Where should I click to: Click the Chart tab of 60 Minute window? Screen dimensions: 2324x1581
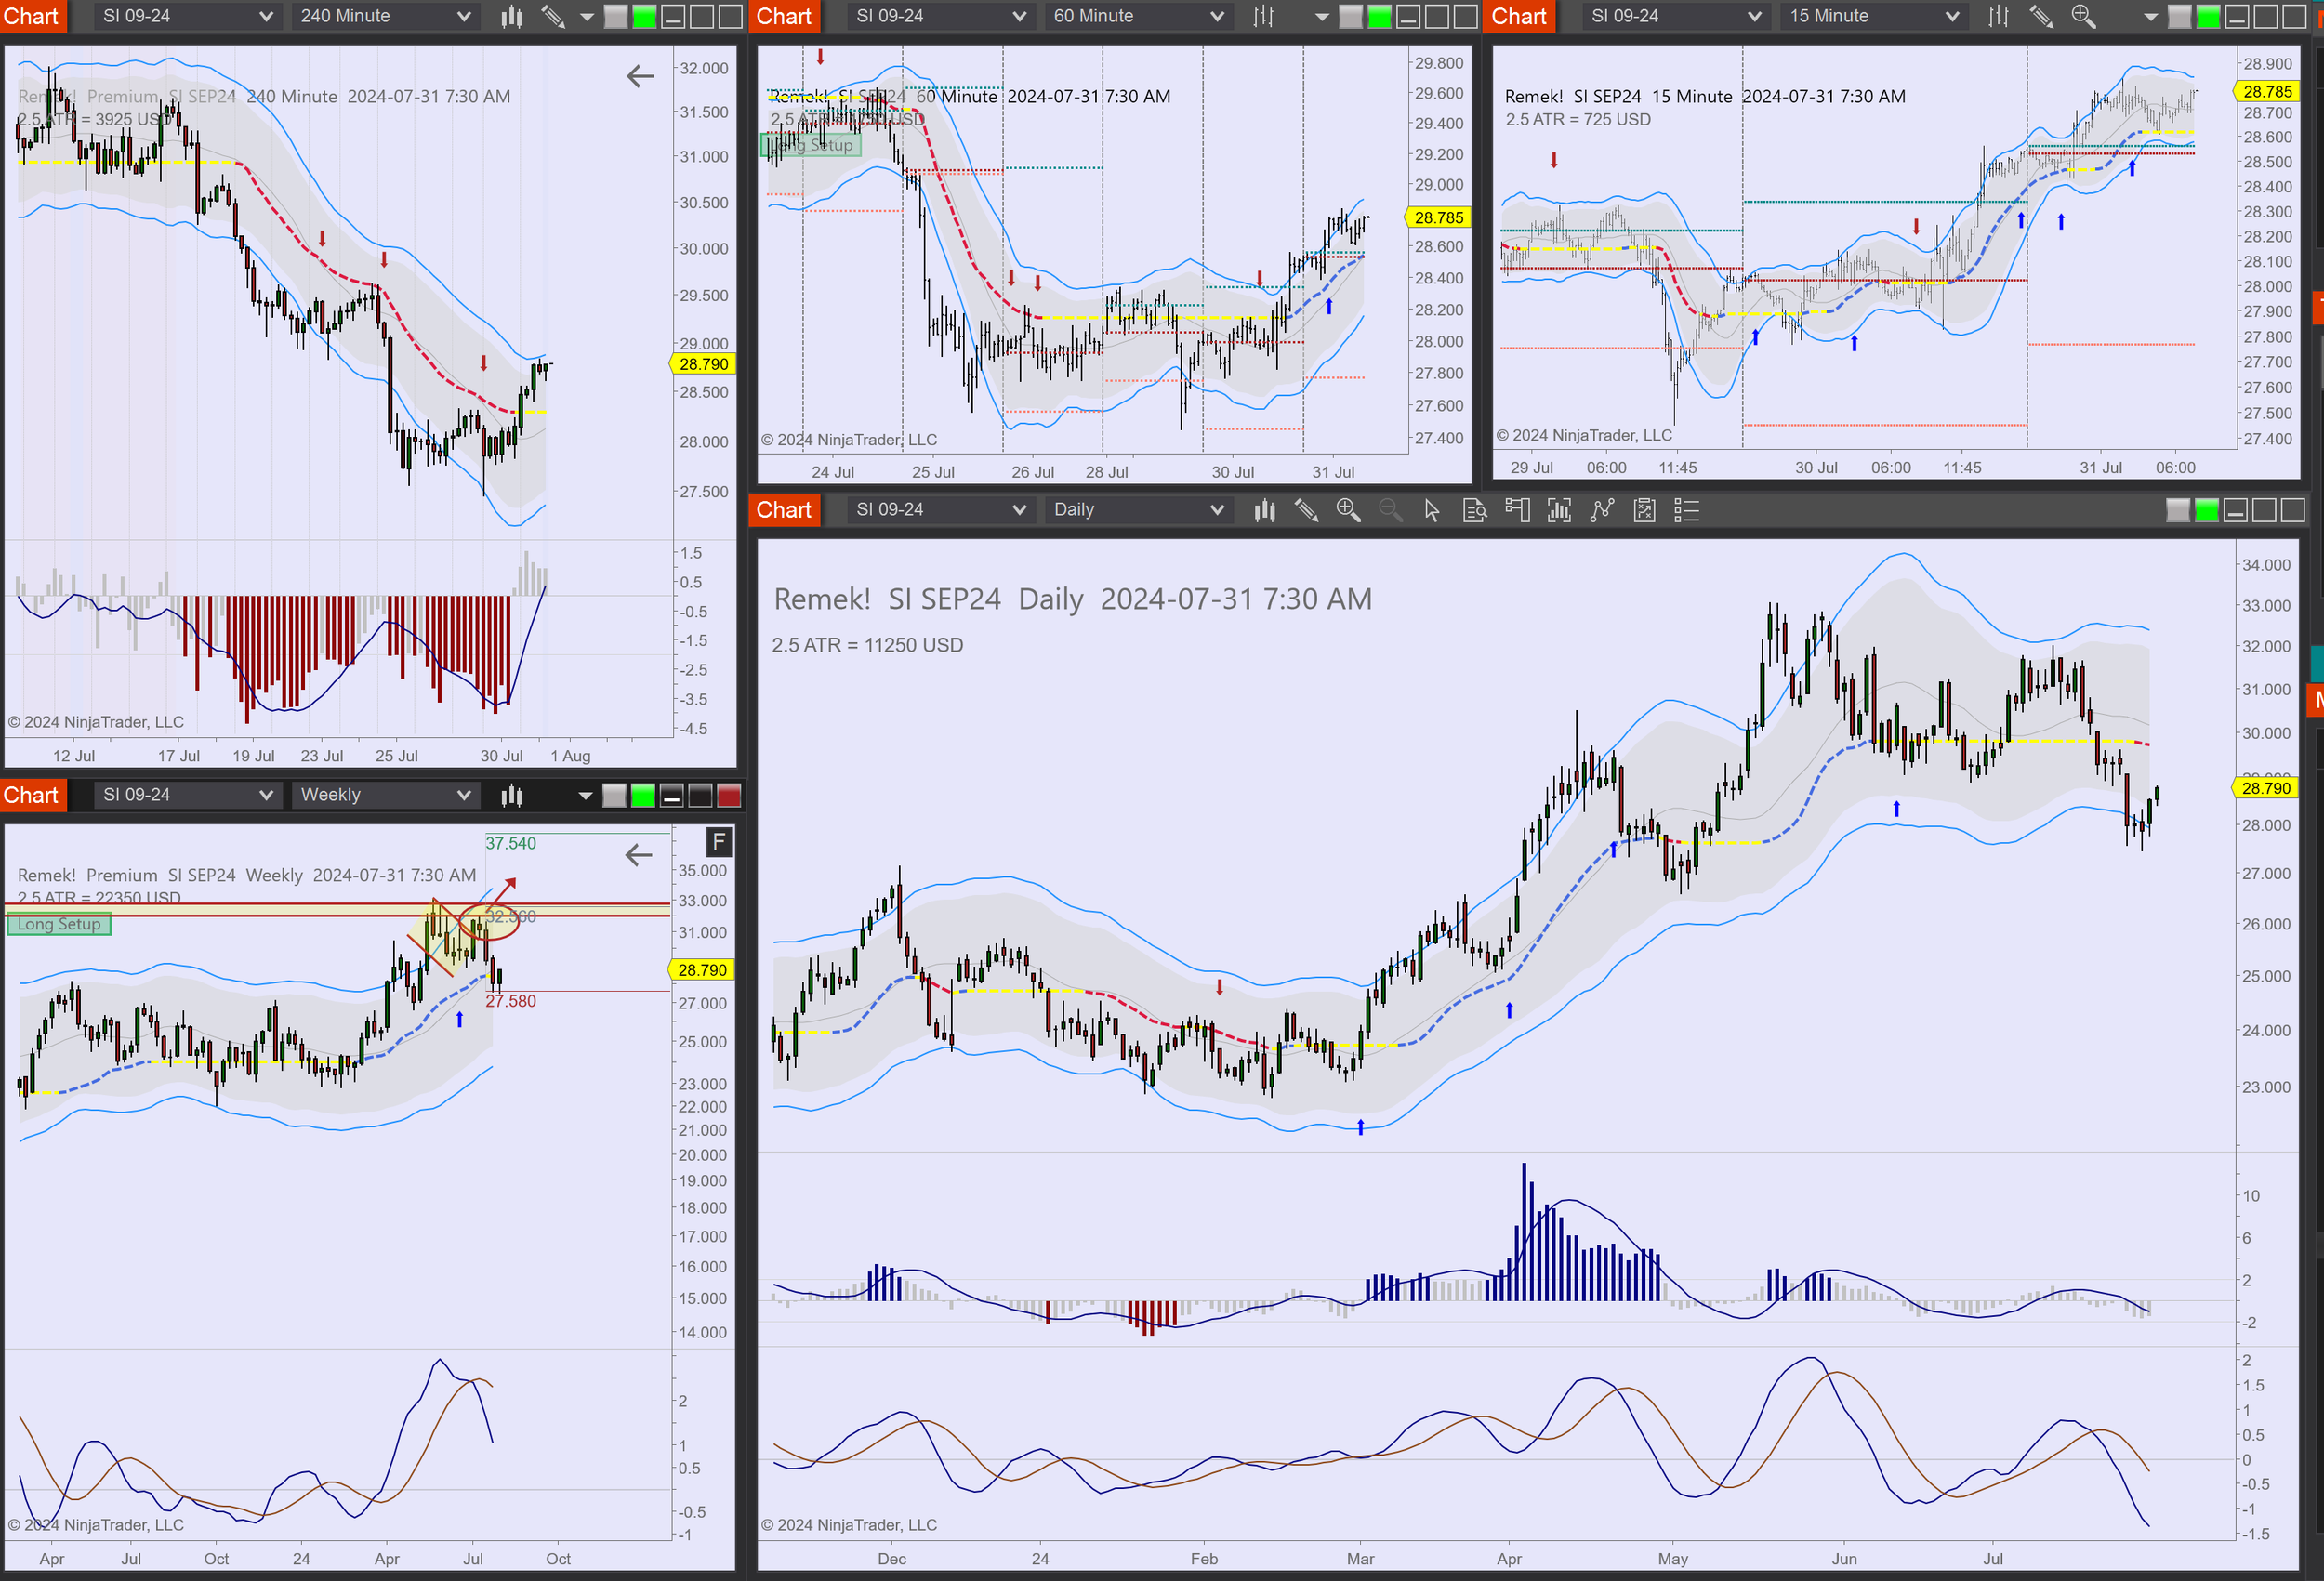coord(784,16)
